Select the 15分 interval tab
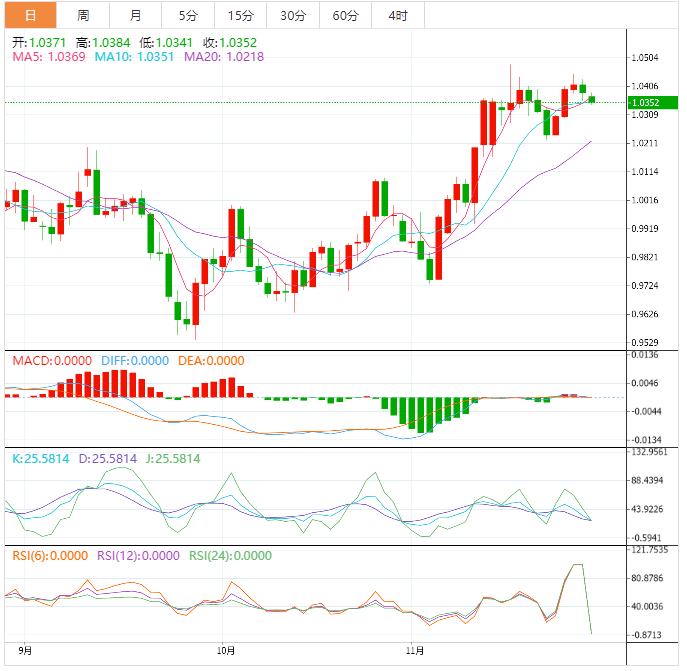The height and width of the screenshot is (671, 687). [240, 15]
